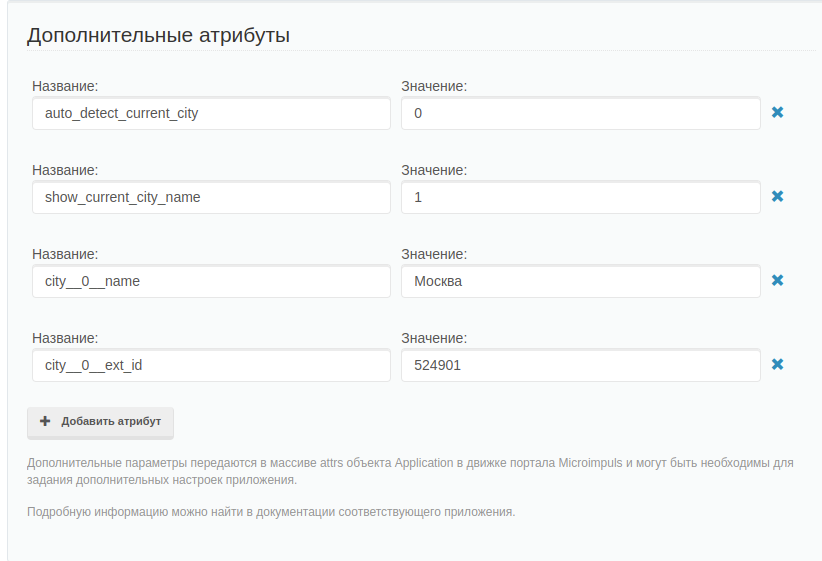Viewport: 822px width, 561px height.
Task: Click the plus icon beside Добавить атрибут
Action: (x=45, y=421)
